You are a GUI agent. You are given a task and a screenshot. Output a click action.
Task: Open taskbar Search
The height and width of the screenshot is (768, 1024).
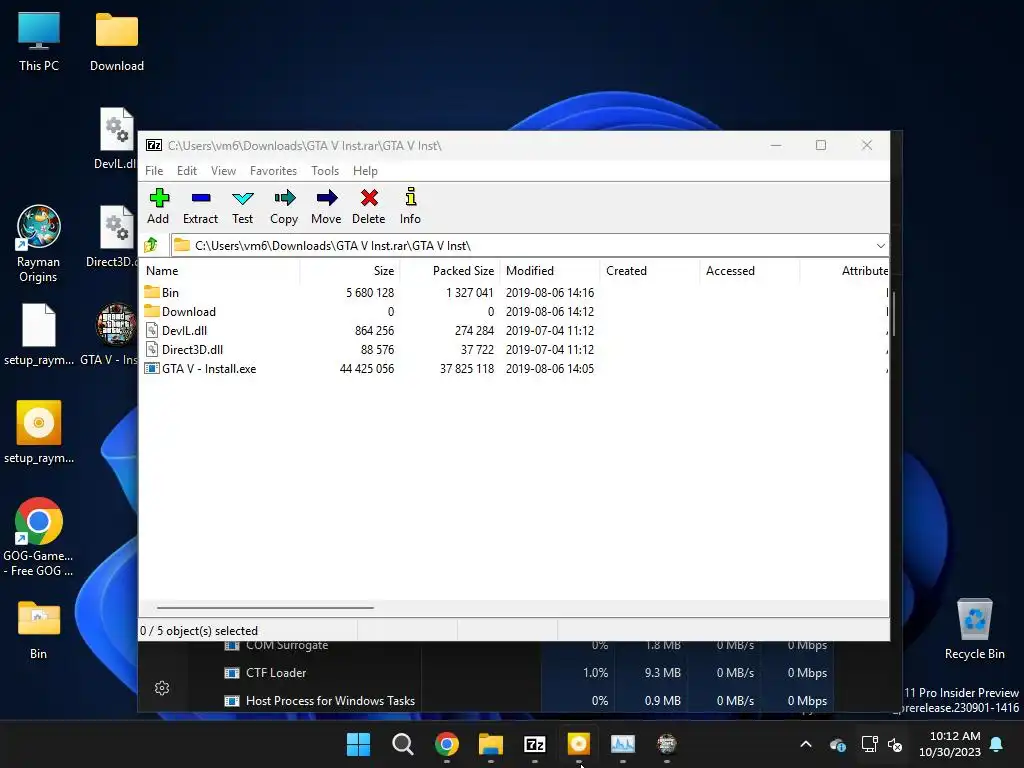coord(402,744)
